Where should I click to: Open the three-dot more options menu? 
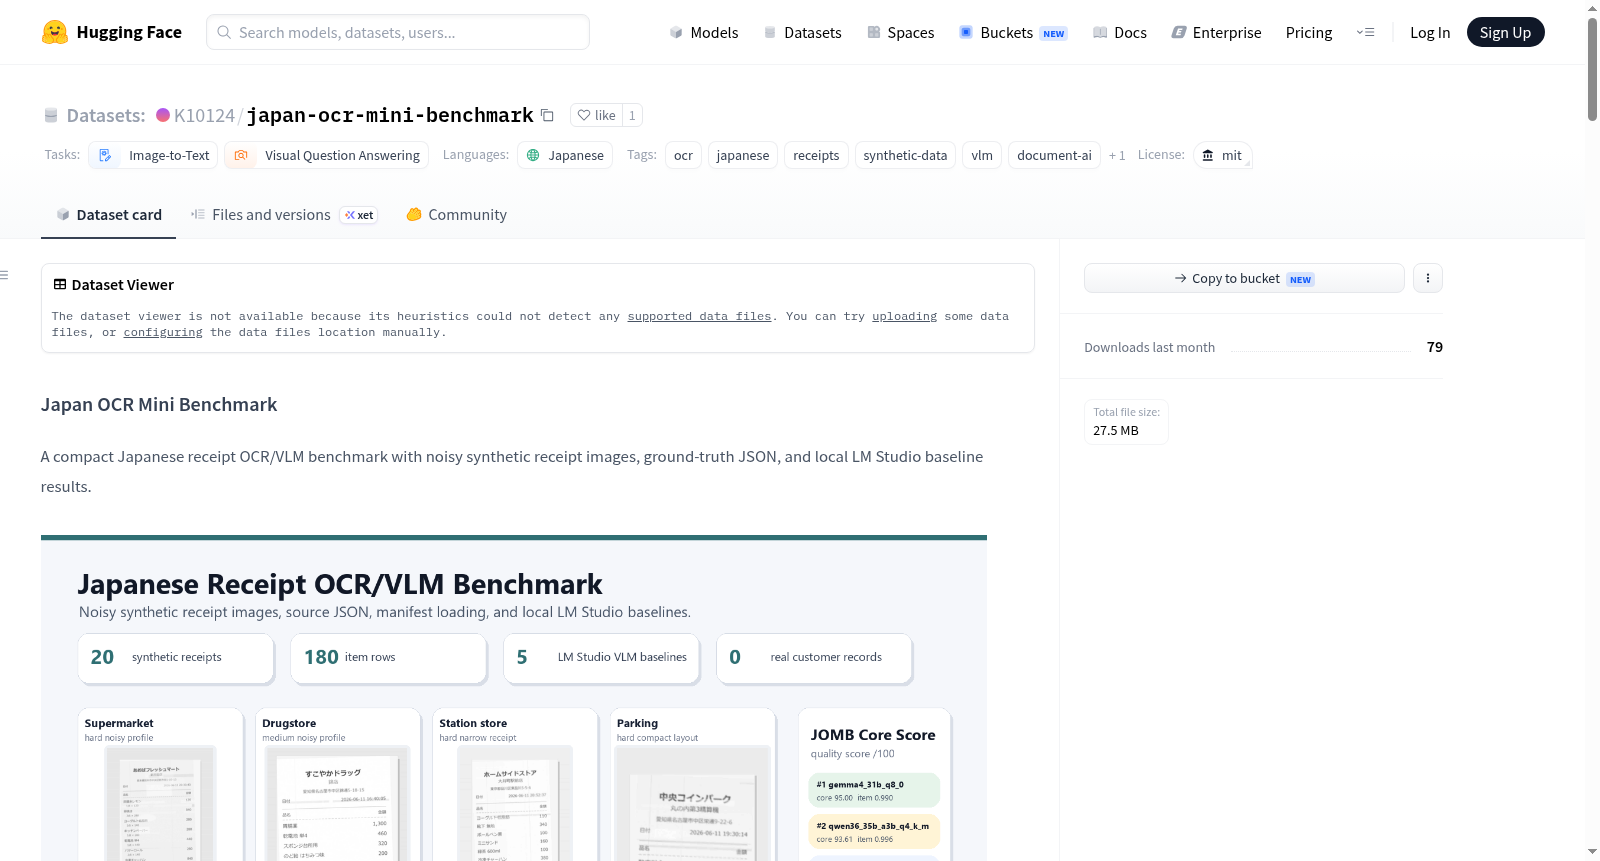[x=1428, y=278]
